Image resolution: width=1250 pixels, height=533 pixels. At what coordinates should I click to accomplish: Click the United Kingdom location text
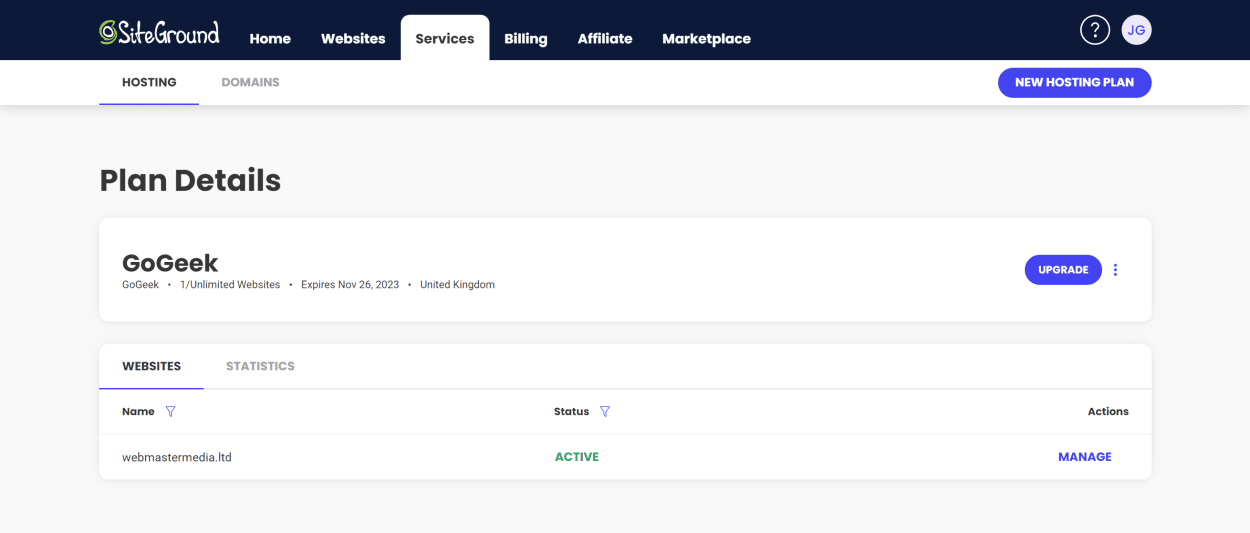point(457,285)
